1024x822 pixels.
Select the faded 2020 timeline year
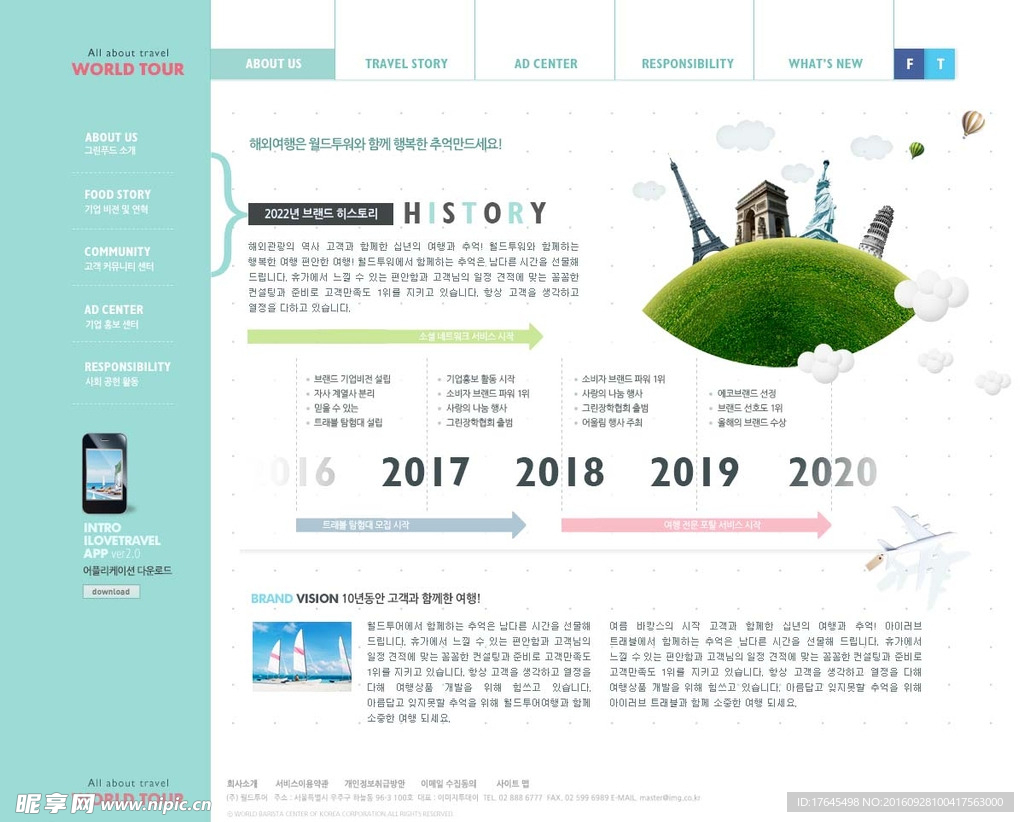[833, 472]
